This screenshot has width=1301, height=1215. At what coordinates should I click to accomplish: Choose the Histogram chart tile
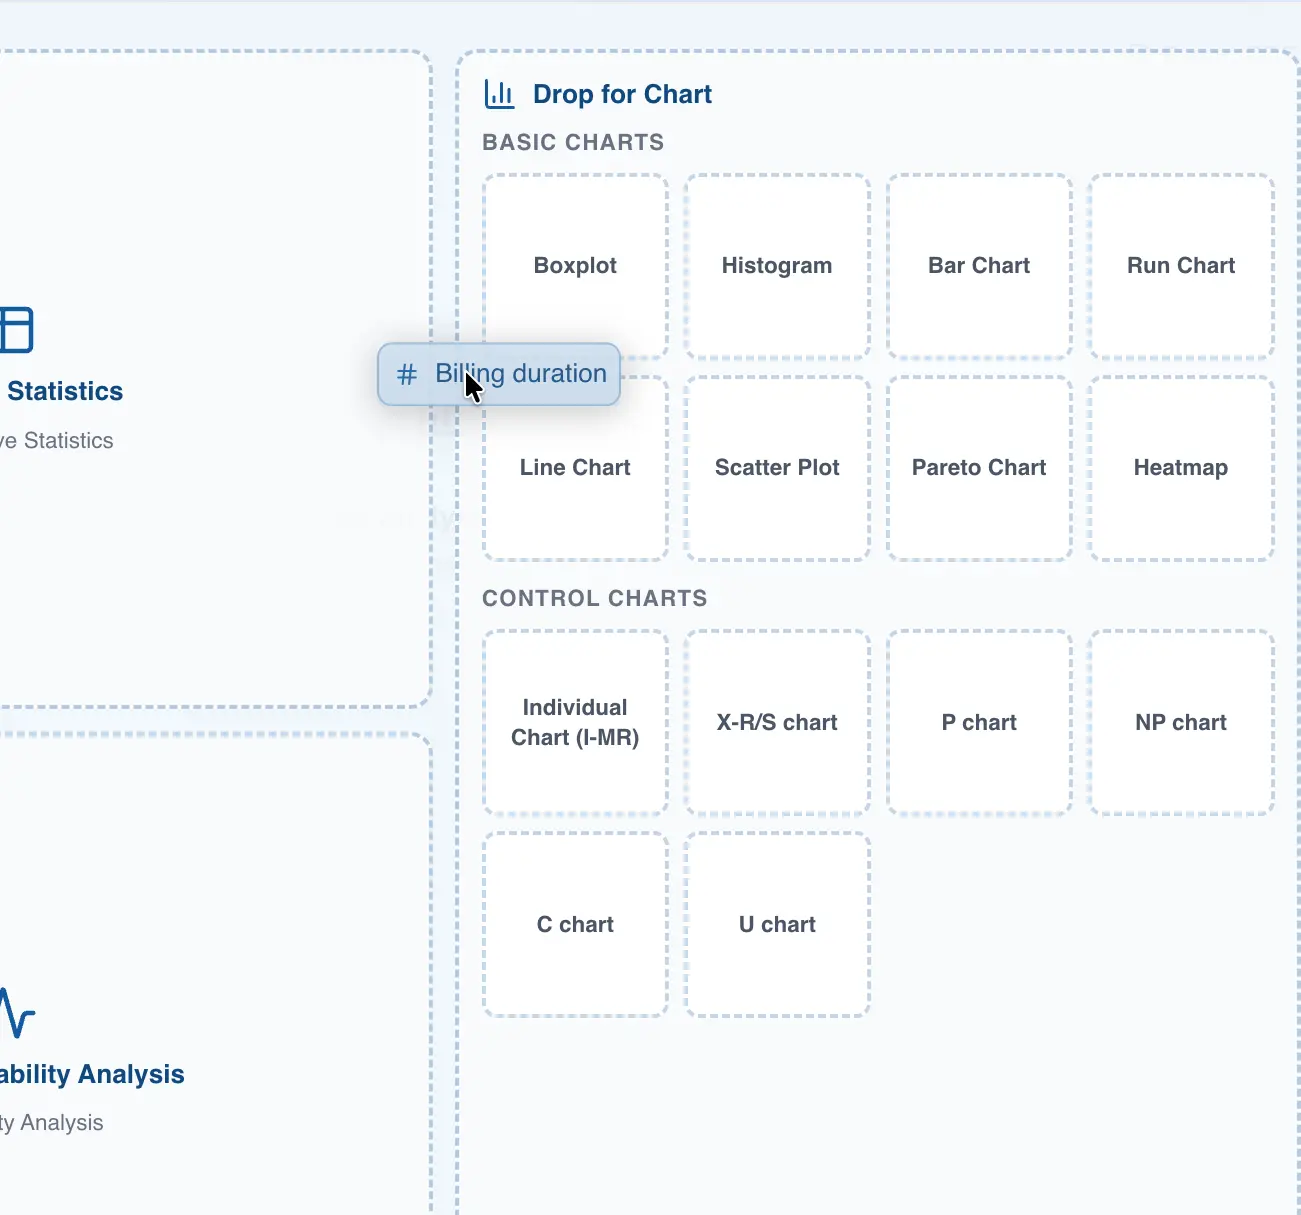[777, 266]
